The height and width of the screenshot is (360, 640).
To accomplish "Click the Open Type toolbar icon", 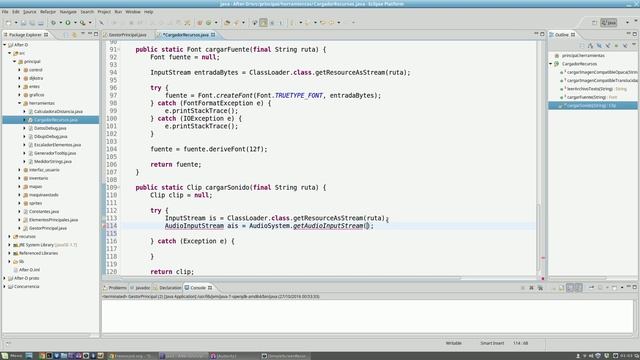I will 227,23.
